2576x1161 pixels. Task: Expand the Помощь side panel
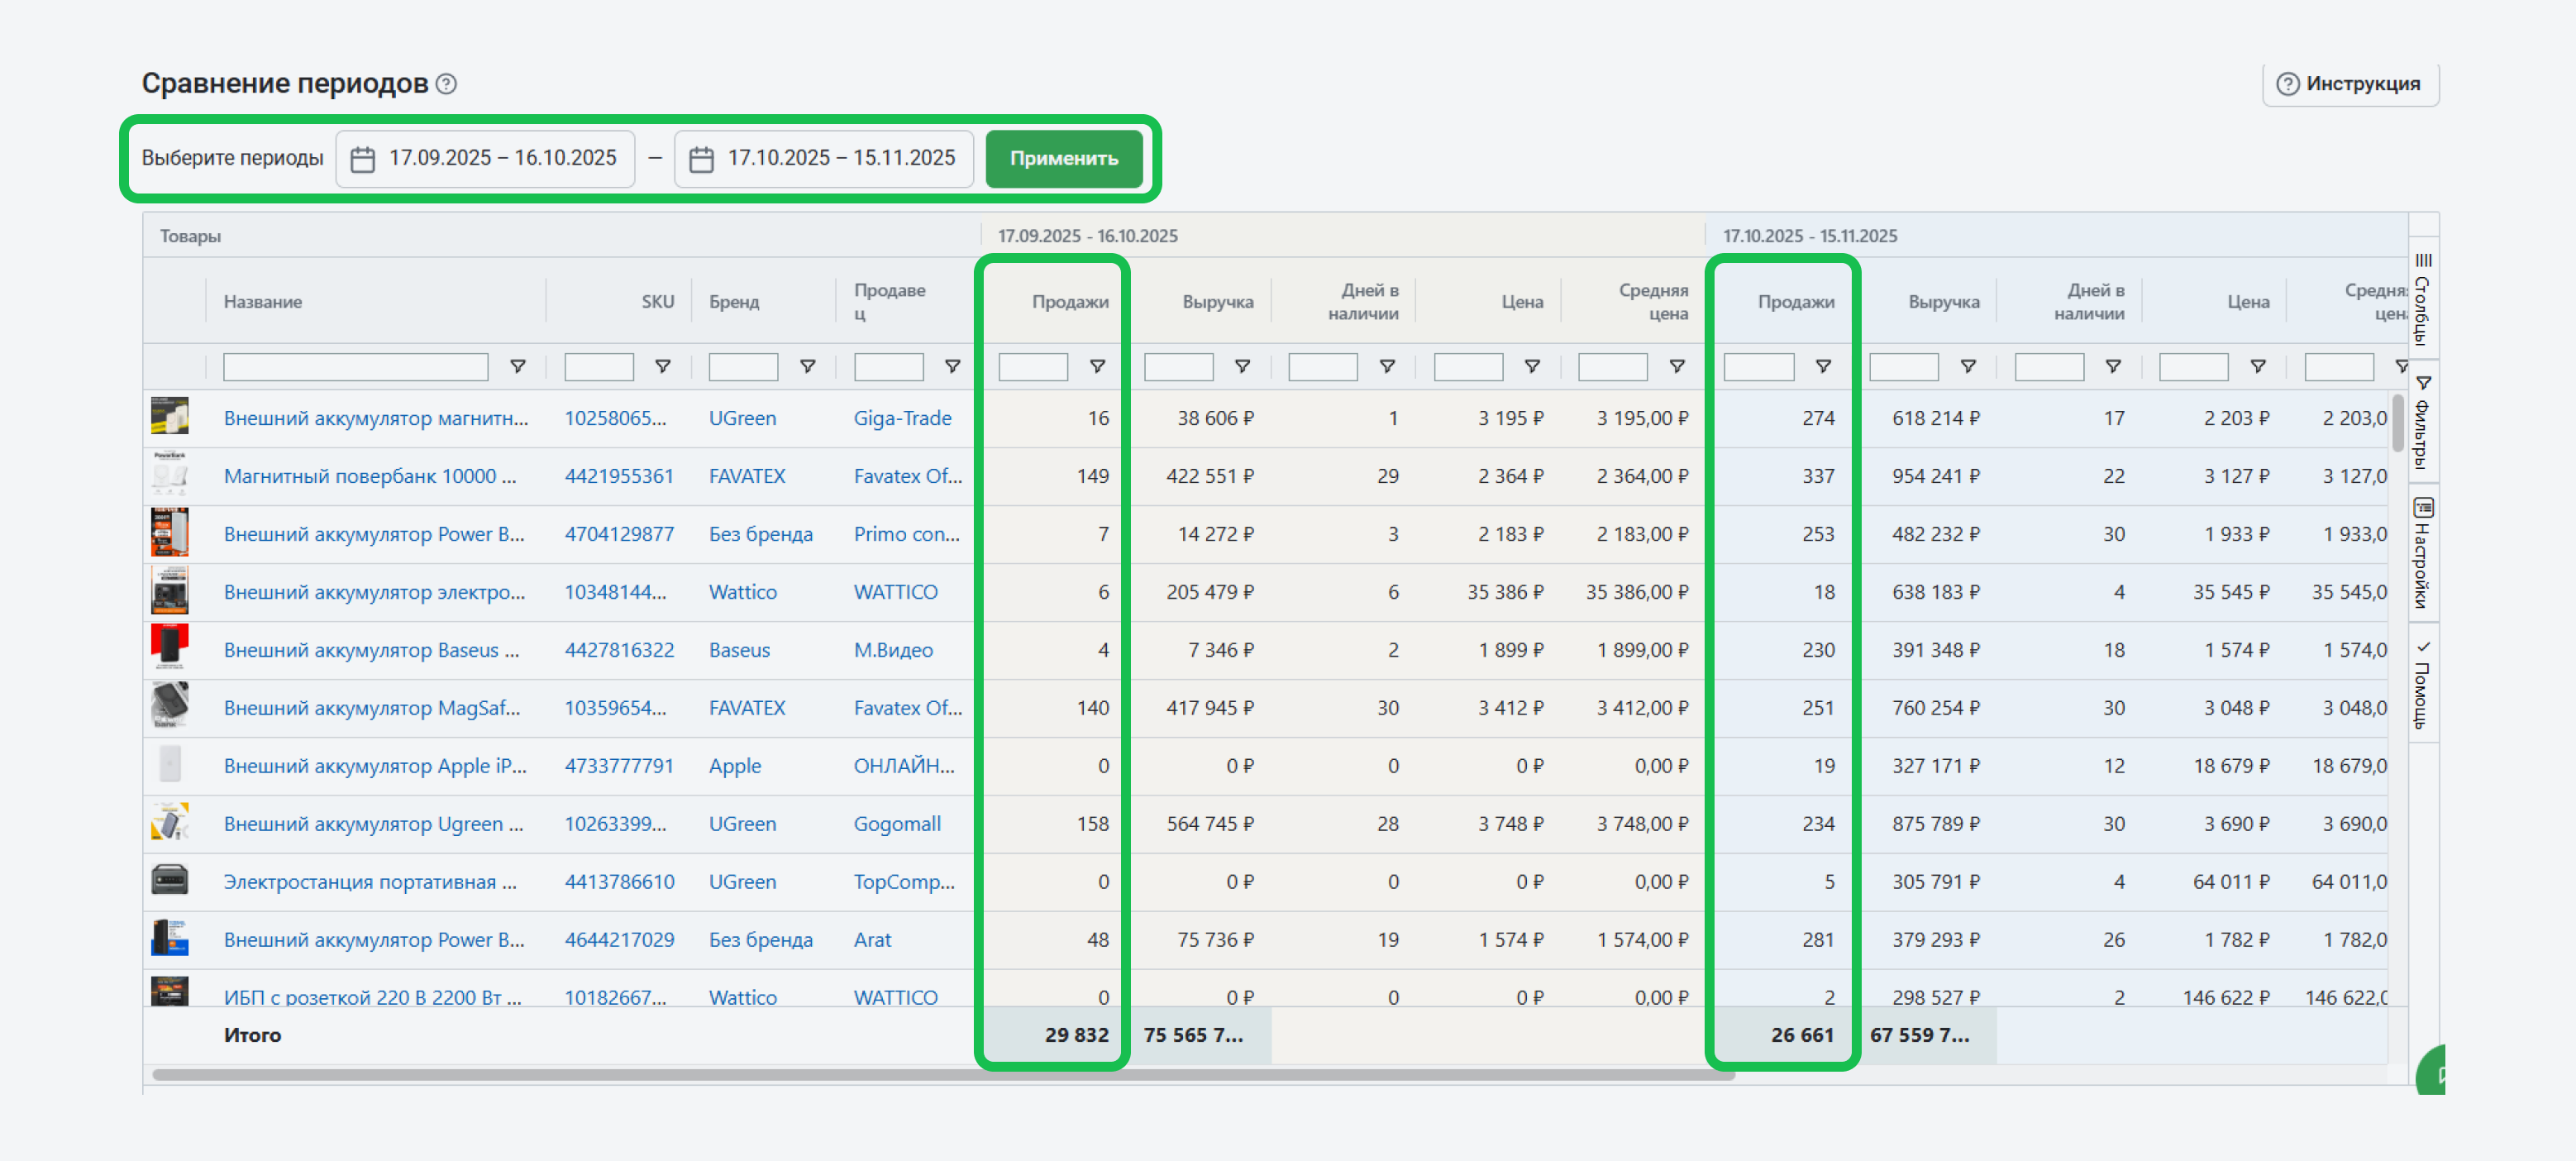(x=2422, y=684)
